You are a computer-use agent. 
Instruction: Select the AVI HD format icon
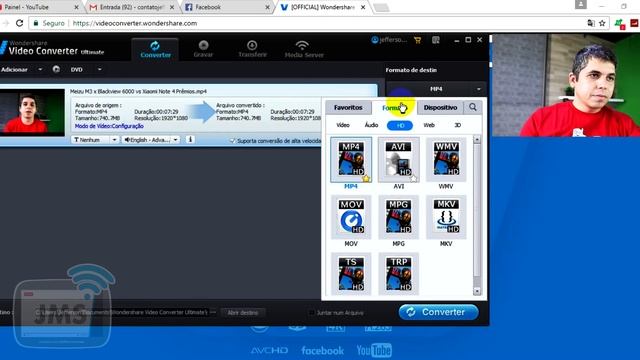coord(398,160)
